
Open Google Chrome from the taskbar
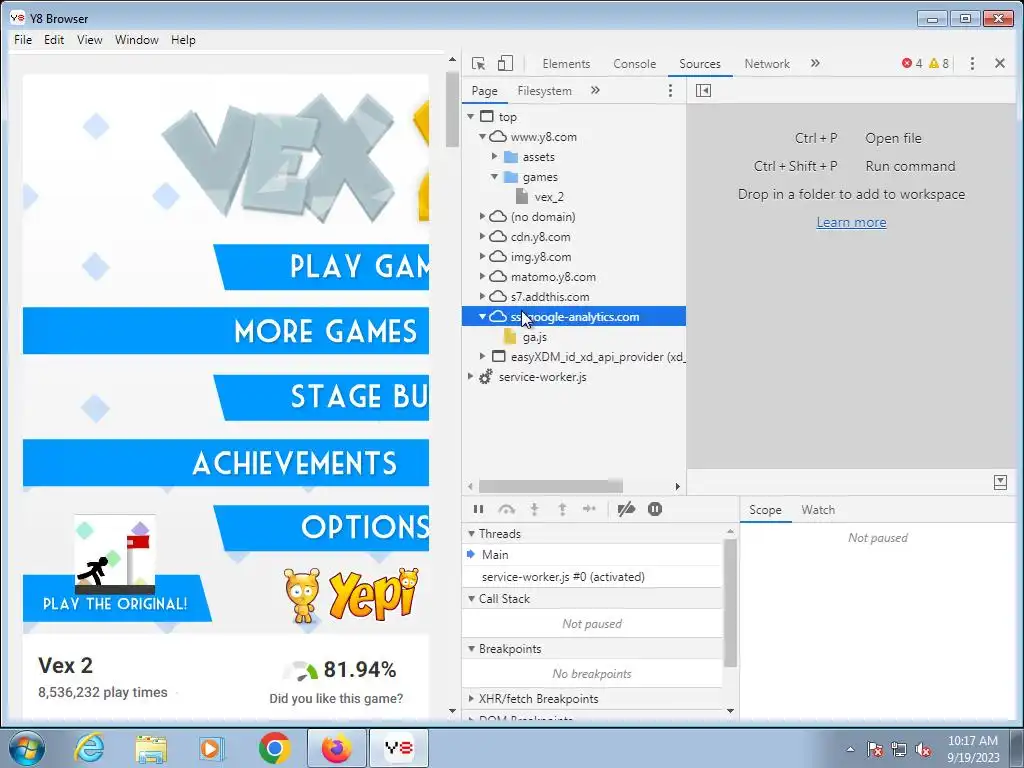click(274, 748)
